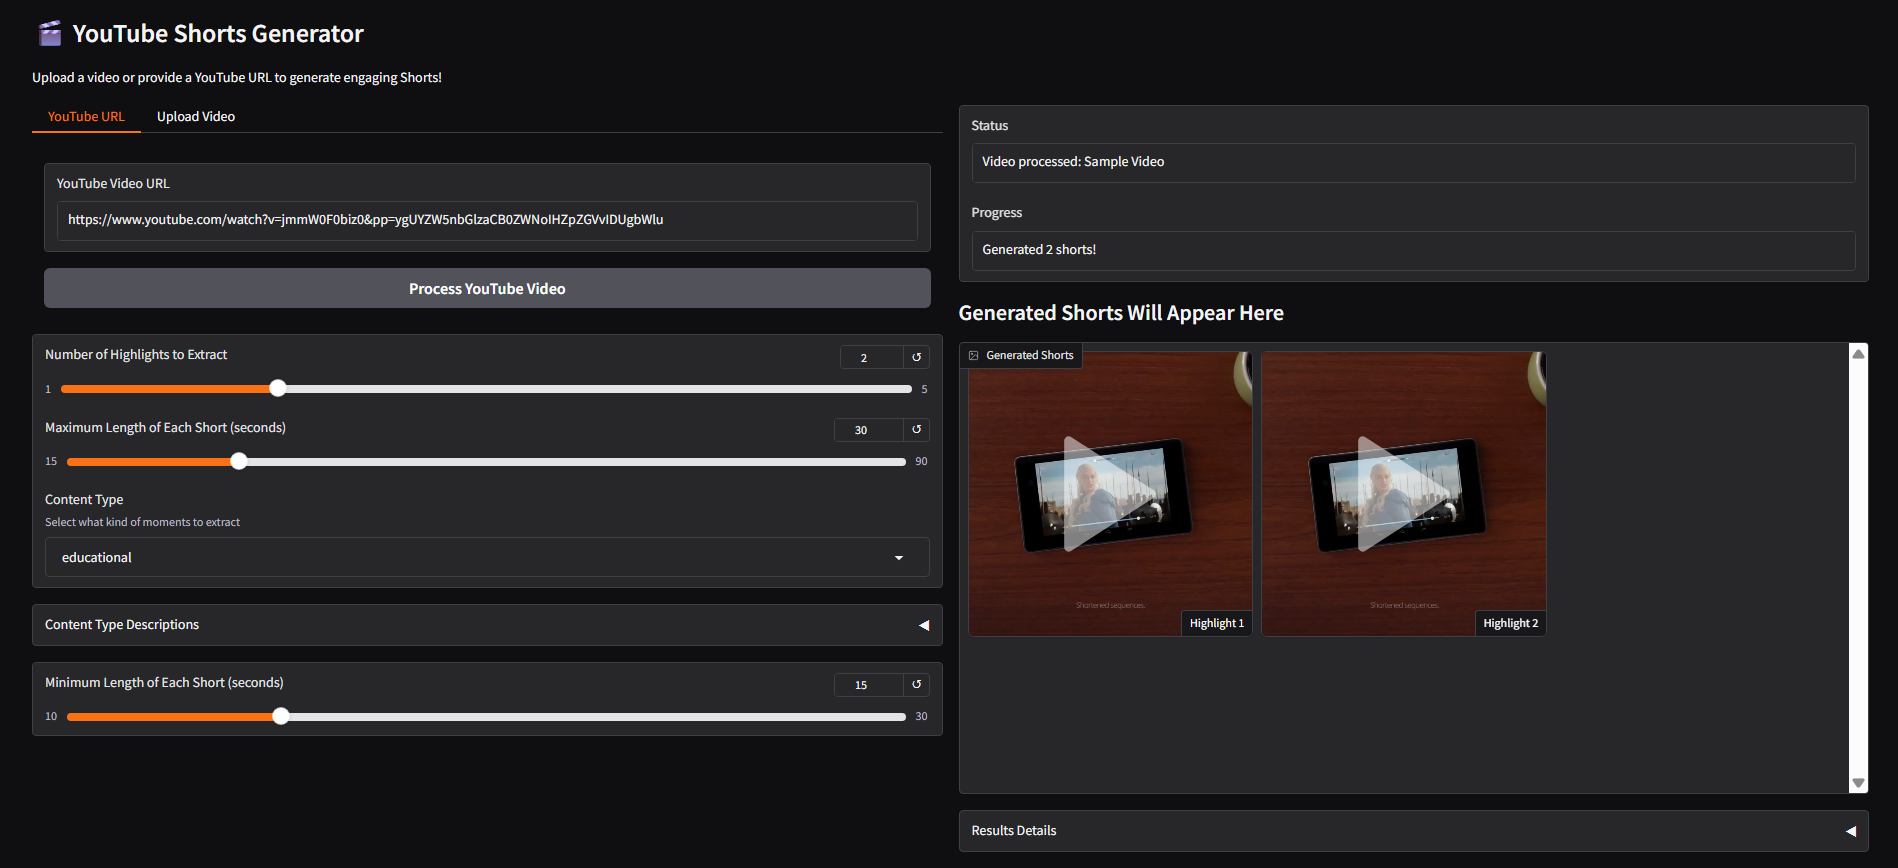Open the Content Type dropdown showing educational
This screenshot has height=868, width=1898.
coord(487,557)
